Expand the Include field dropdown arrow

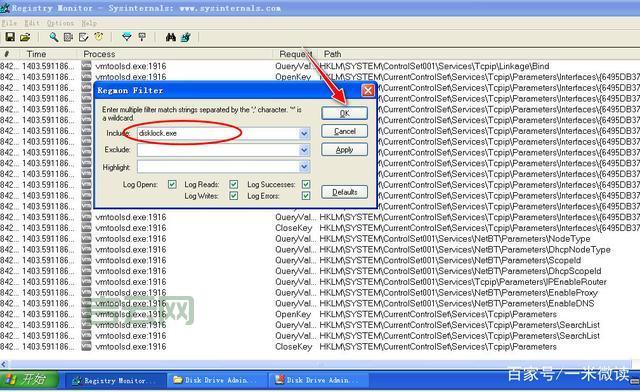(304, 134)
